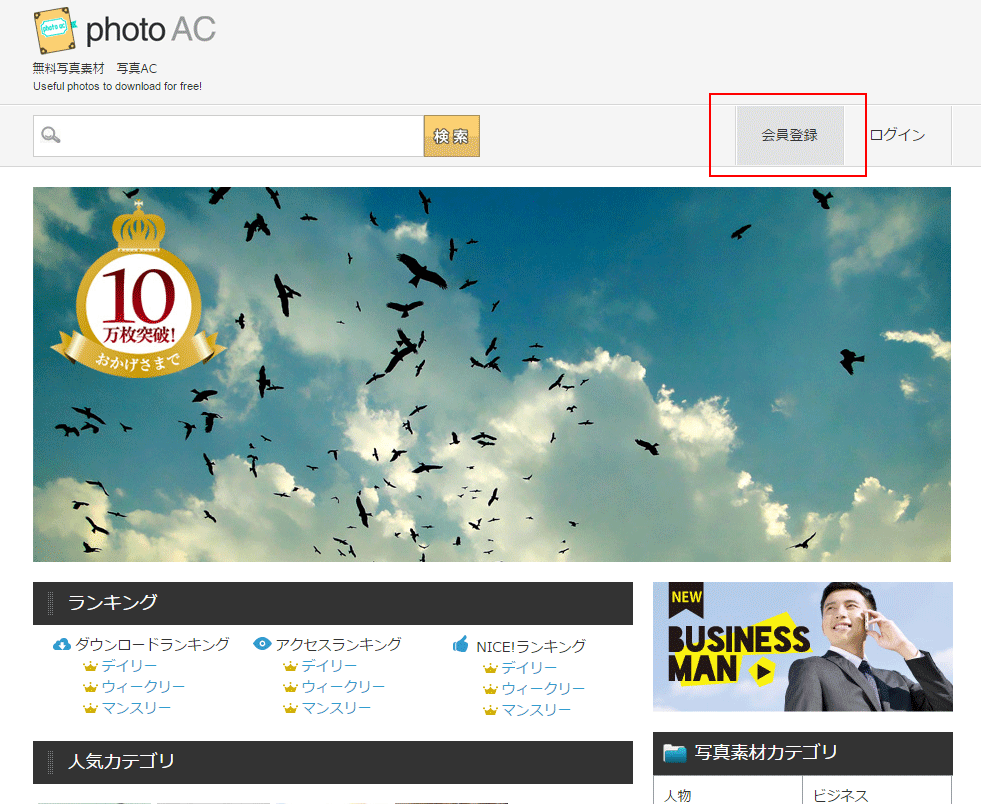Image resolution: width=981 pixels, height=804 pixels.
Task: Click folder icon in 写真素材カテゴリ header
Action: click(675, 753)
